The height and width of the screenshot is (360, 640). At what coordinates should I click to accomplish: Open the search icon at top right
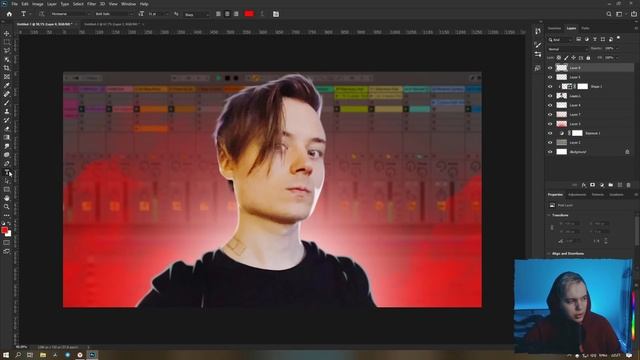point(609,14)
